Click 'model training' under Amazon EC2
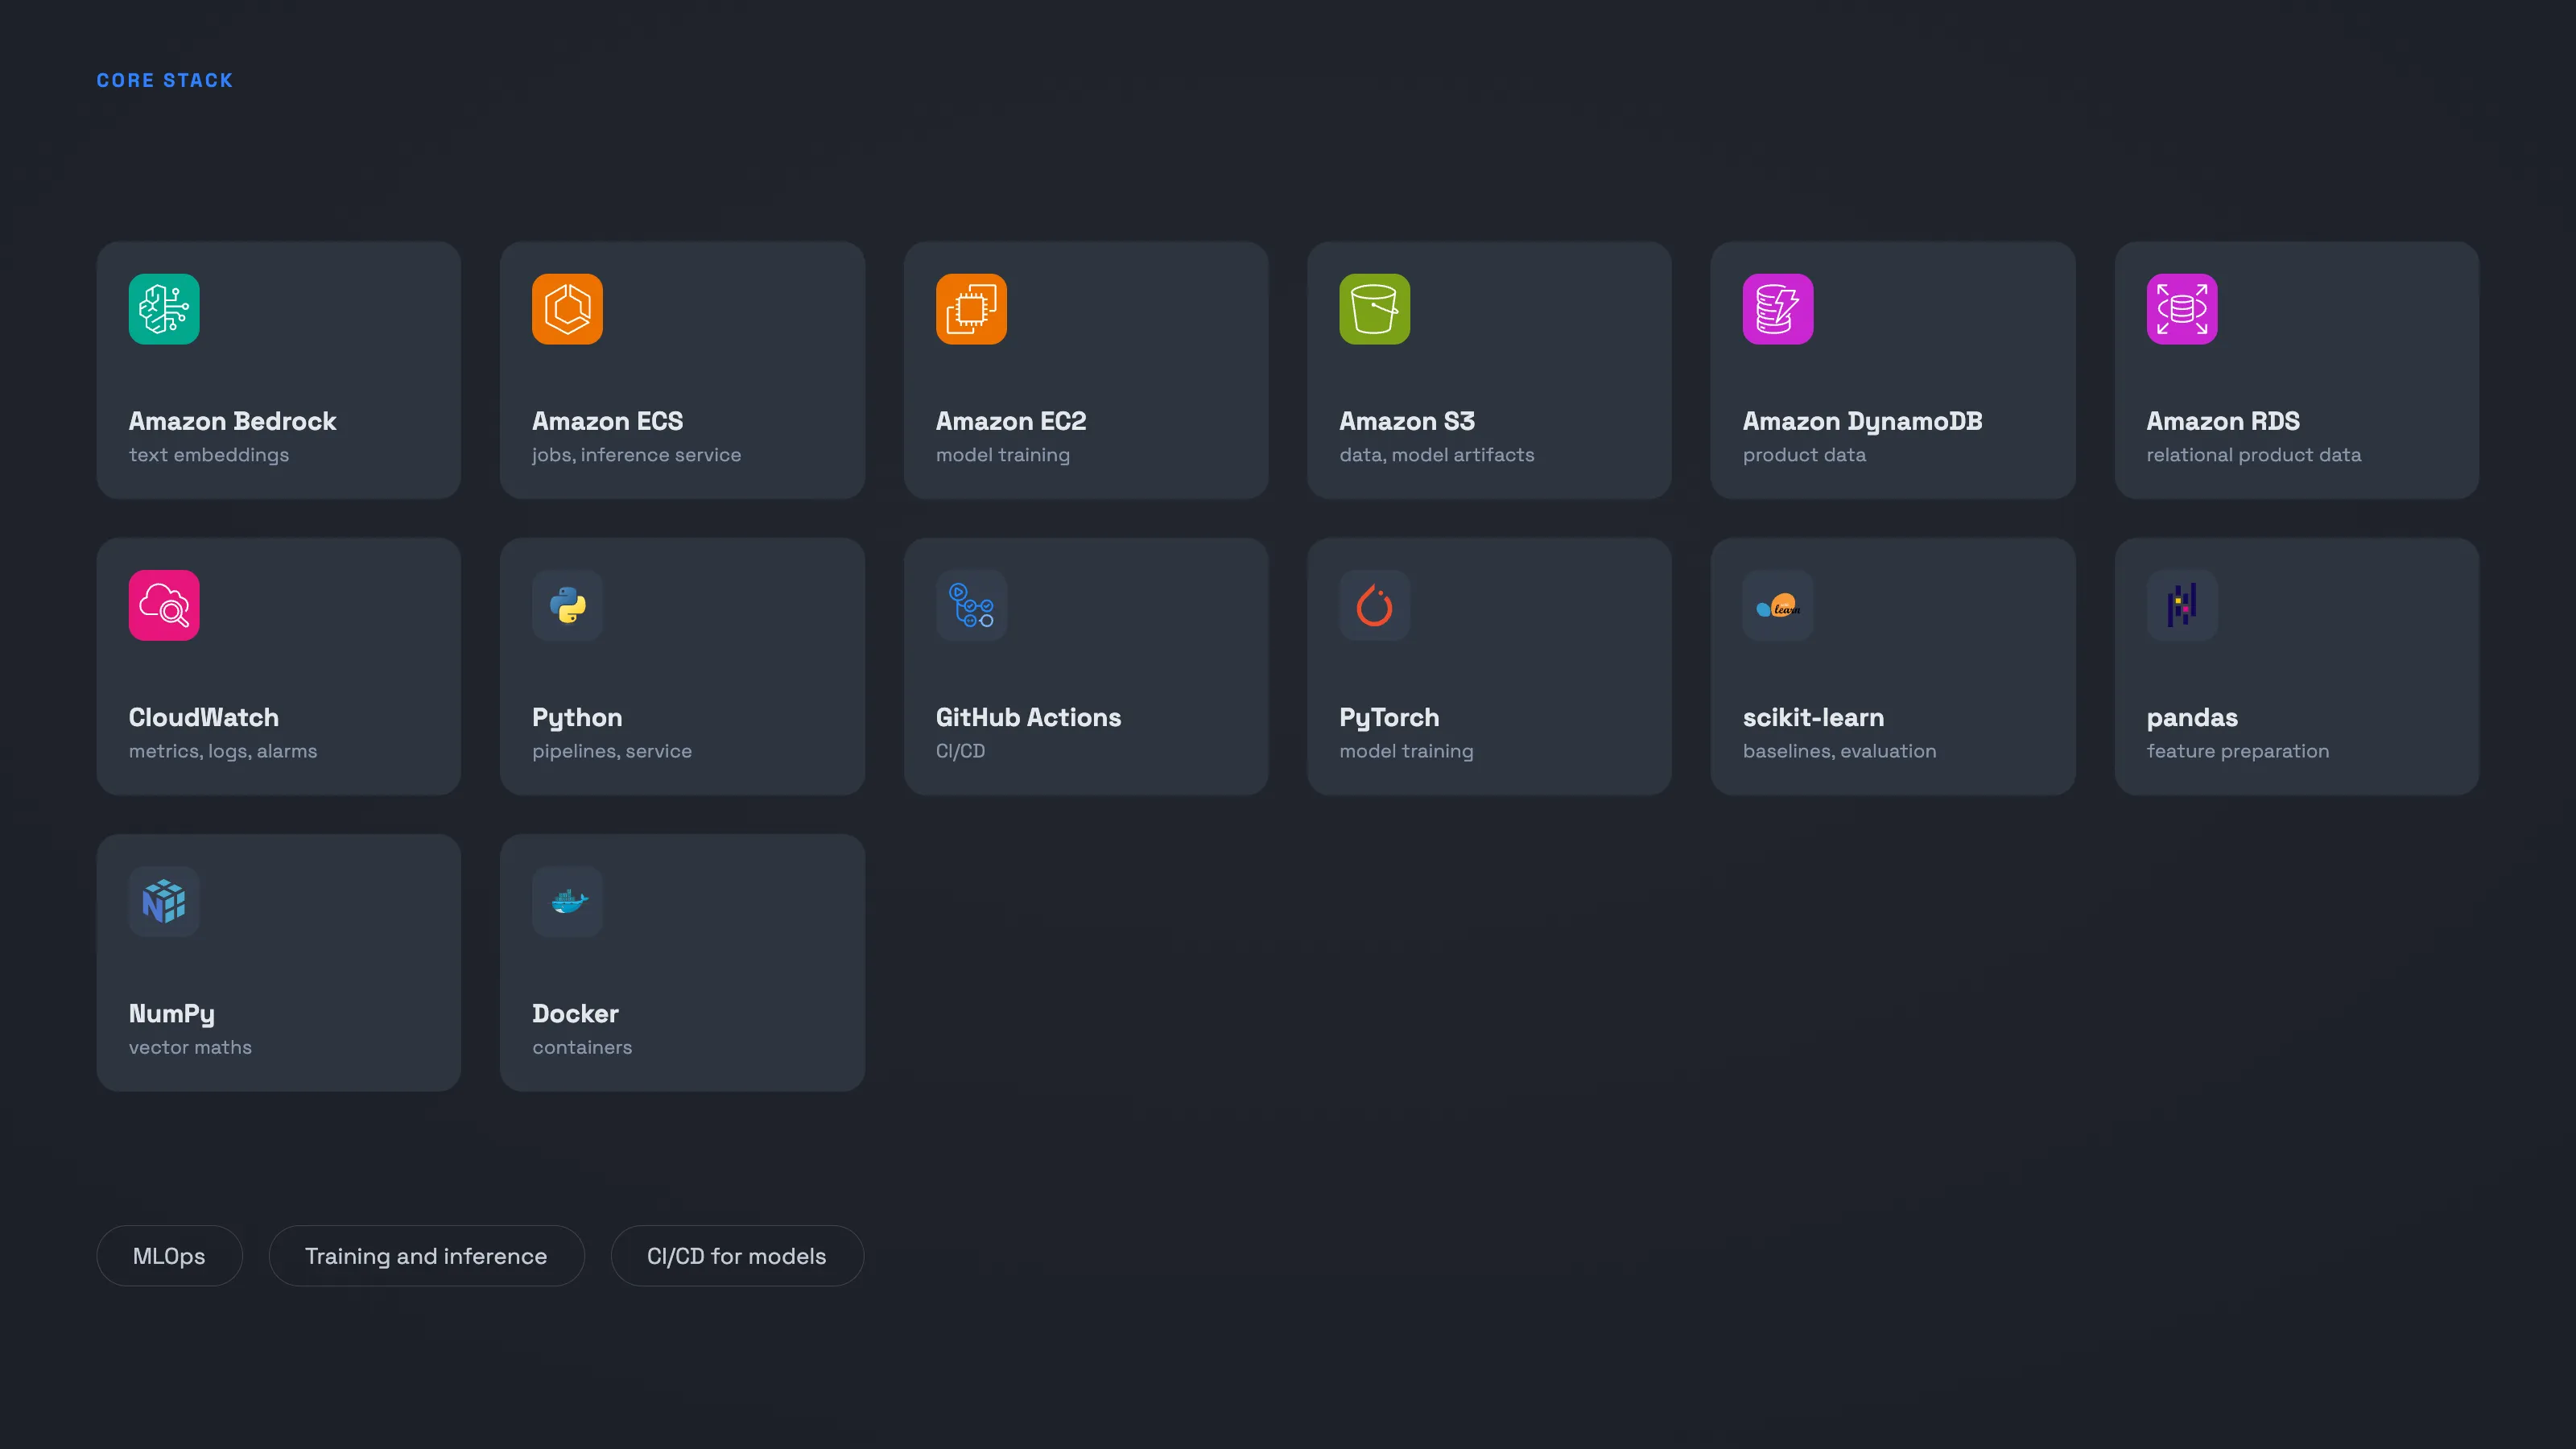 (x=1003, y=455)
